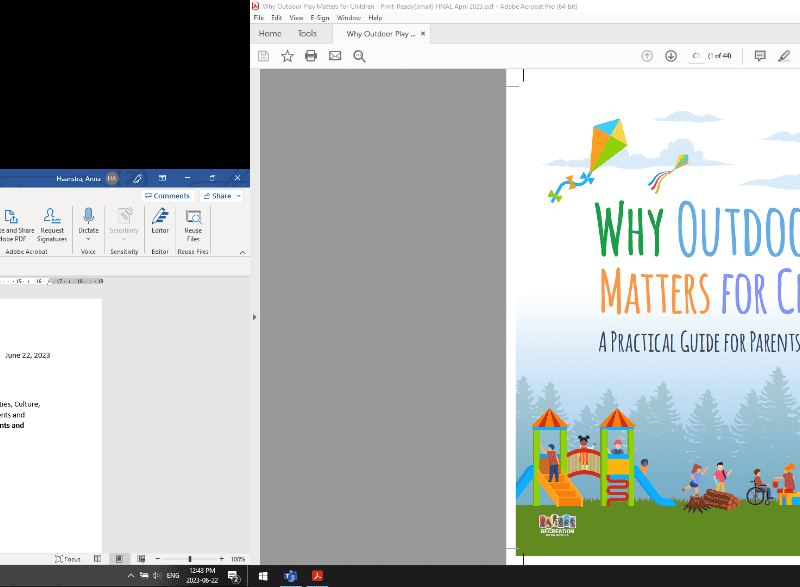
Task: Go to the next page with down arrow
Action: tap(671, 56)
